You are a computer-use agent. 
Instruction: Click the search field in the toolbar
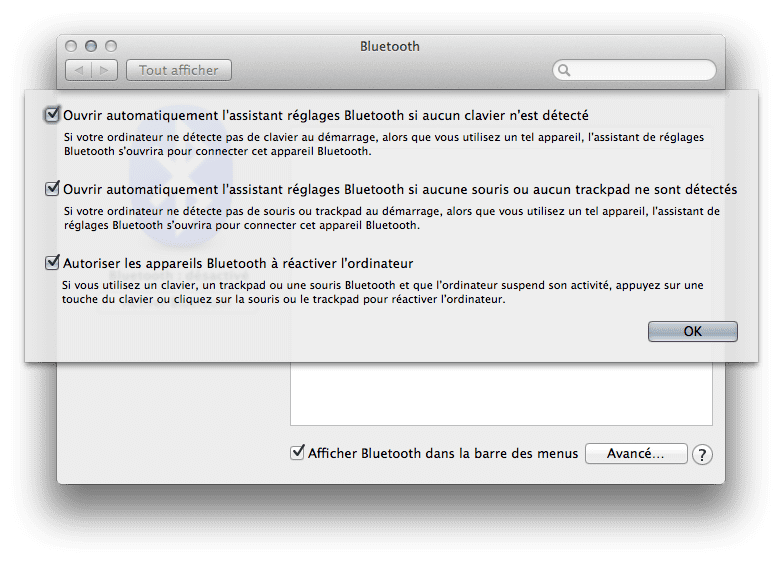tap(634, 70)
